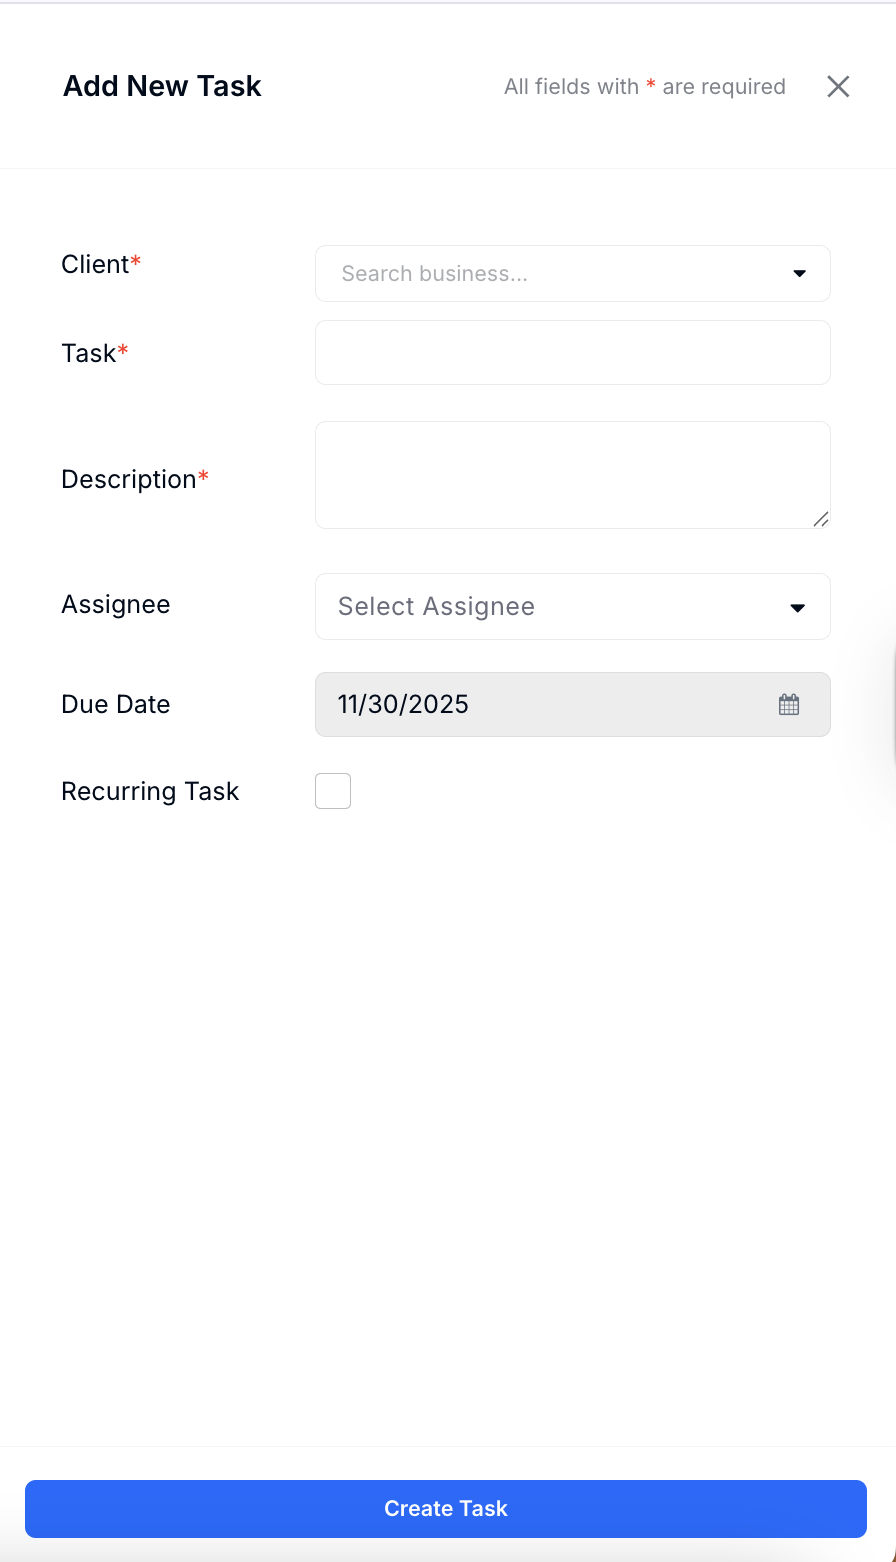Click the Select Assignee placeholder text
Screen dimensions: 896x1562
pos(436,607)
